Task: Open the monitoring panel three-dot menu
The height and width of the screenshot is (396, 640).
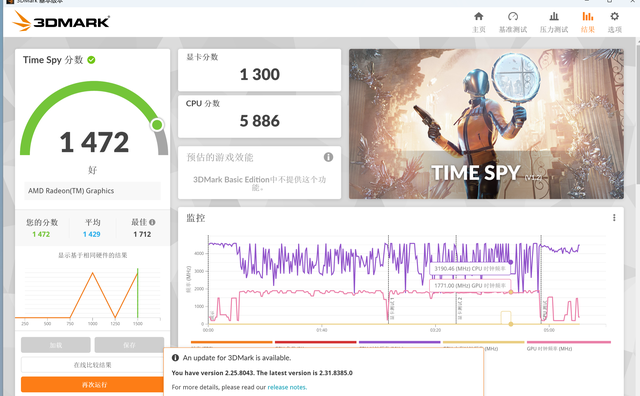Action: click(x=614, y=218)
